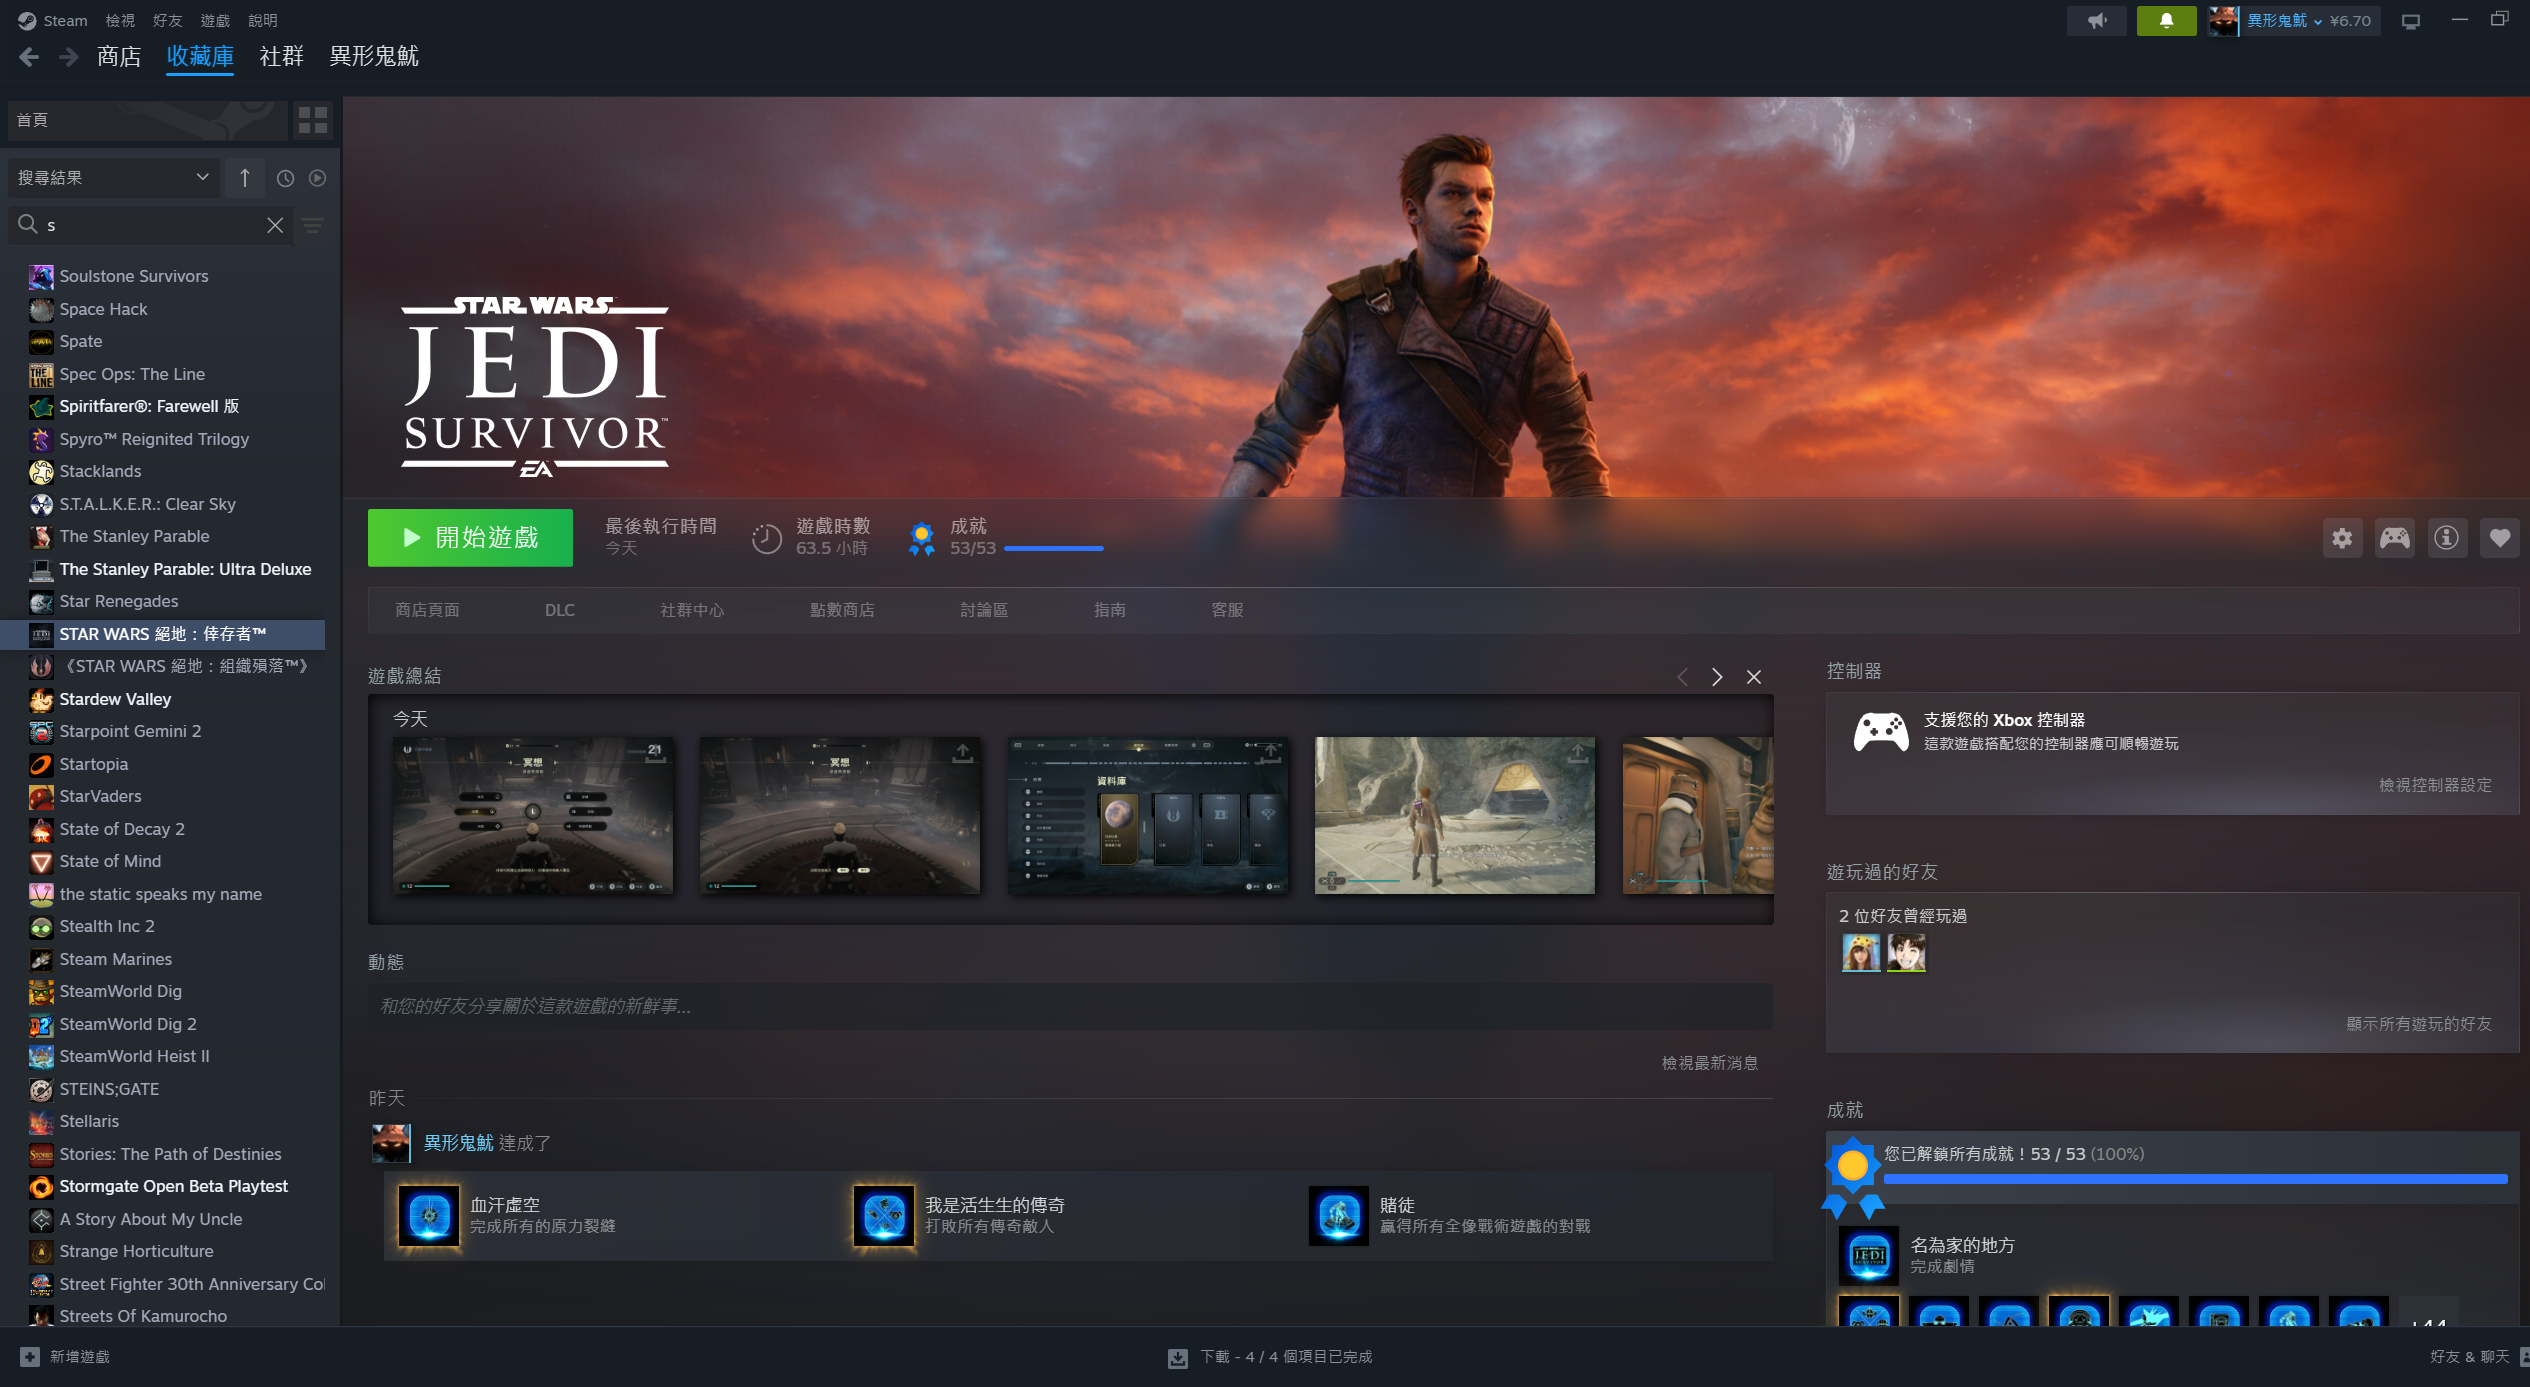
Task: Click the sort ascending arrow button
Action: [x=245, y=178]
